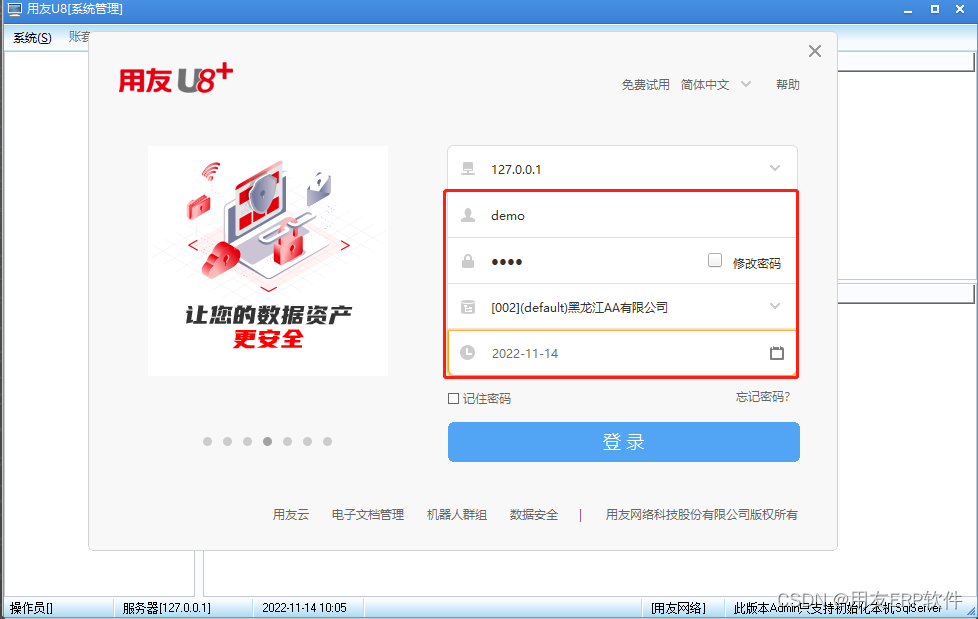Click the 用友U8+ logo
Viewport: 978px width, 619px height.
pos(176,79)
